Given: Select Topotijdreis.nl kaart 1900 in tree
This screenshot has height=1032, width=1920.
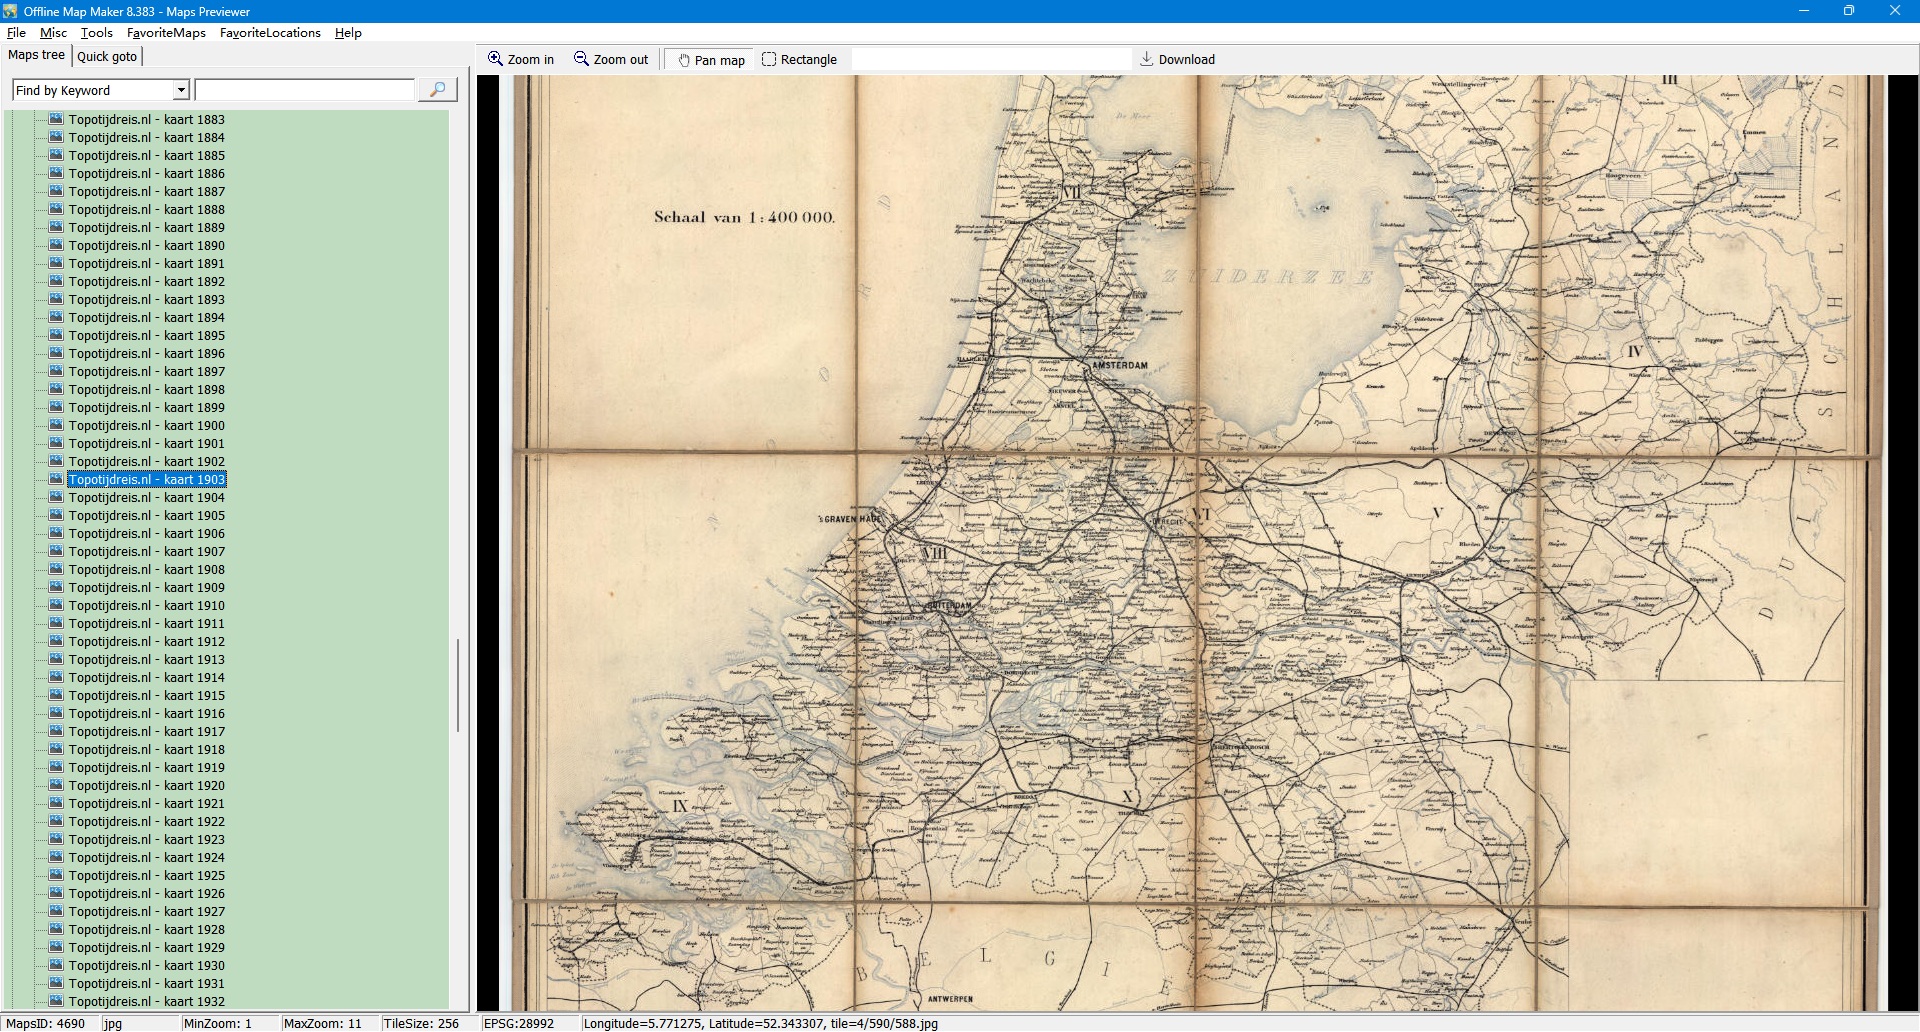Looking at the screenshot, I should click(146, 425).
